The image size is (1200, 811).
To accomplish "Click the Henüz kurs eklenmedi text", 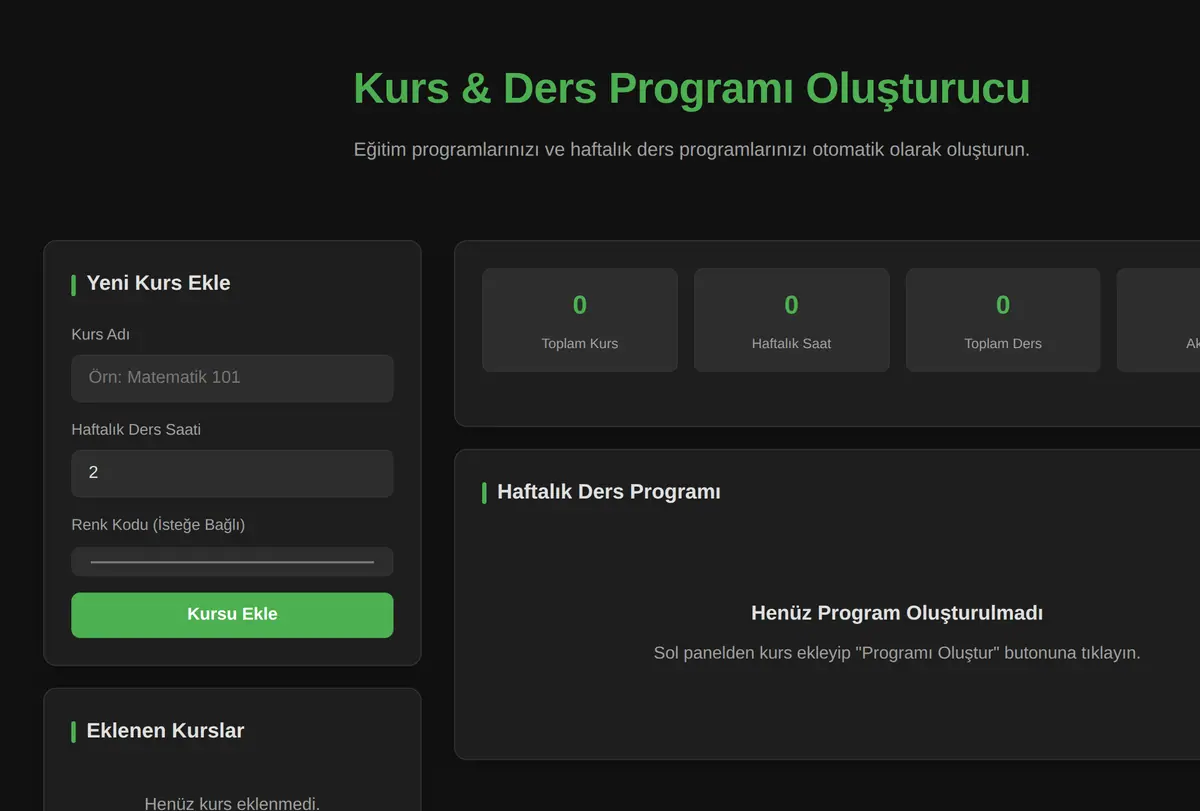I will coord(232,803).
